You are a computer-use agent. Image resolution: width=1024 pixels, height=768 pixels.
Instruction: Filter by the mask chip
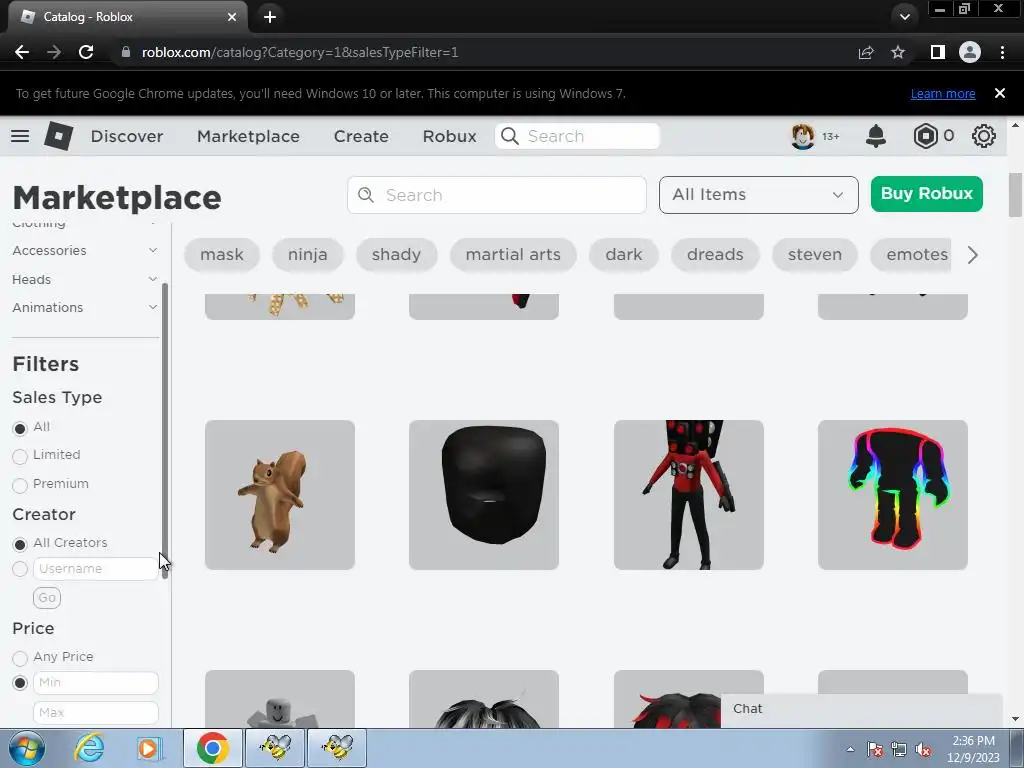pos(221,254)
